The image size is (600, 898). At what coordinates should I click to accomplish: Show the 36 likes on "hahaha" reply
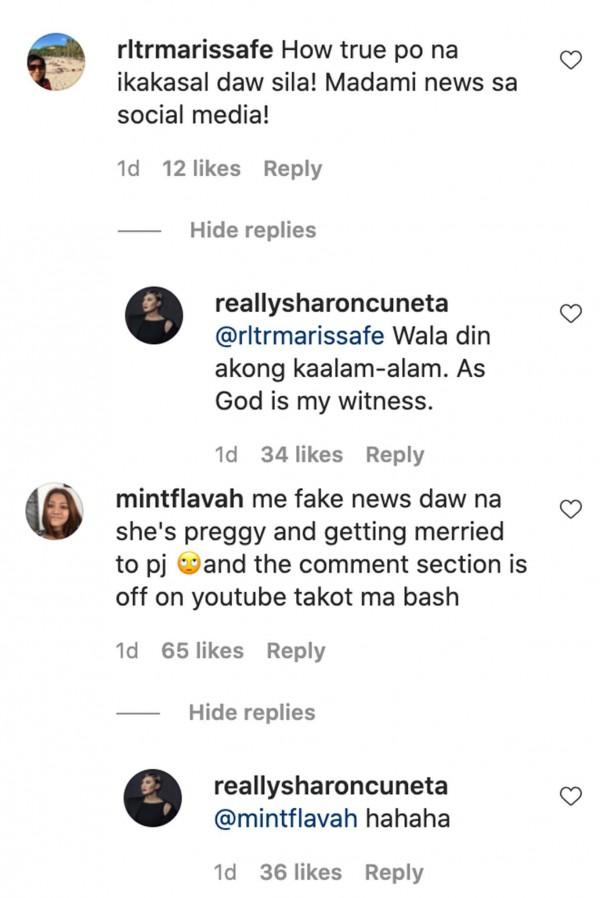pos(300,873)
